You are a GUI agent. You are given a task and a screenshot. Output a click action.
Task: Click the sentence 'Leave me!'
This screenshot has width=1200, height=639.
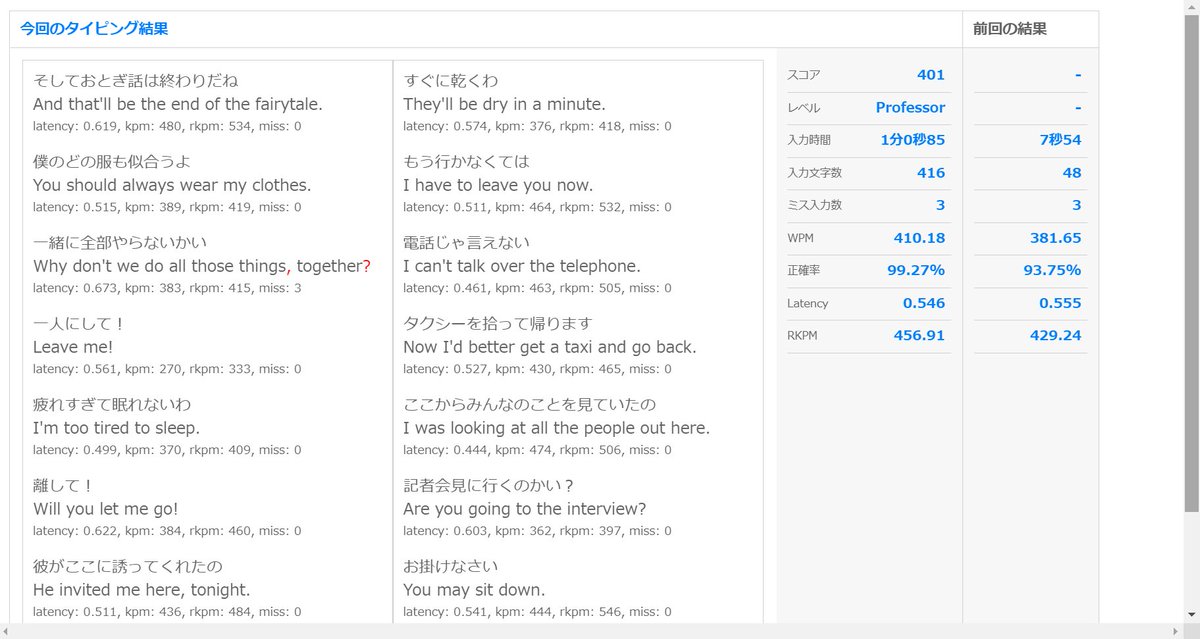[73, 347]
